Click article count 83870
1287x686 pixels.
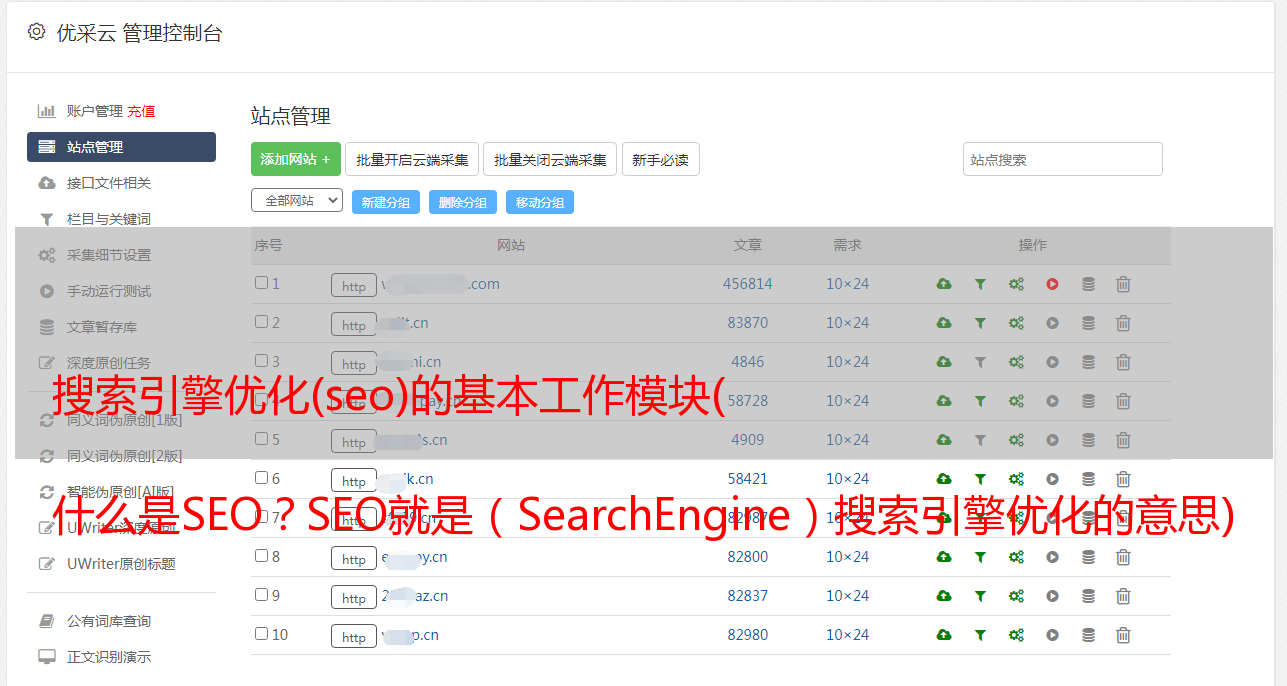pyautogui.click(x=748, y=323)
